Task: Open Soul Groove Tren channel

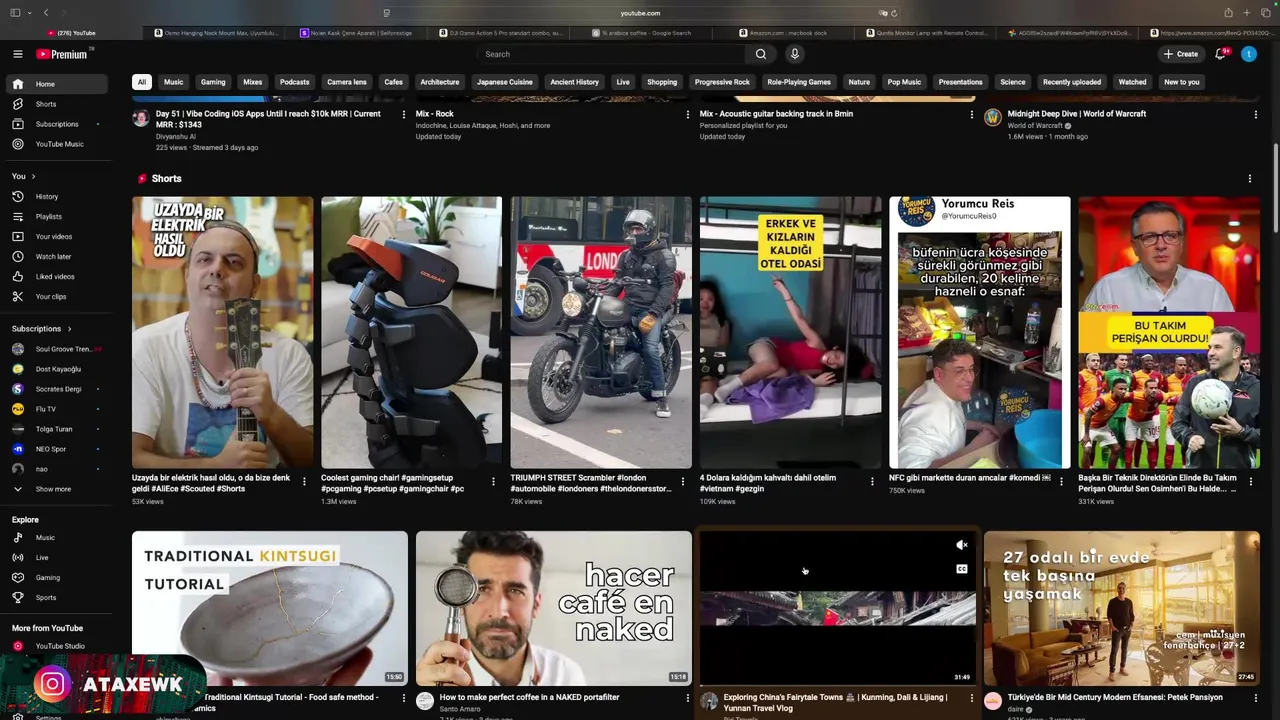Action: 57,349
